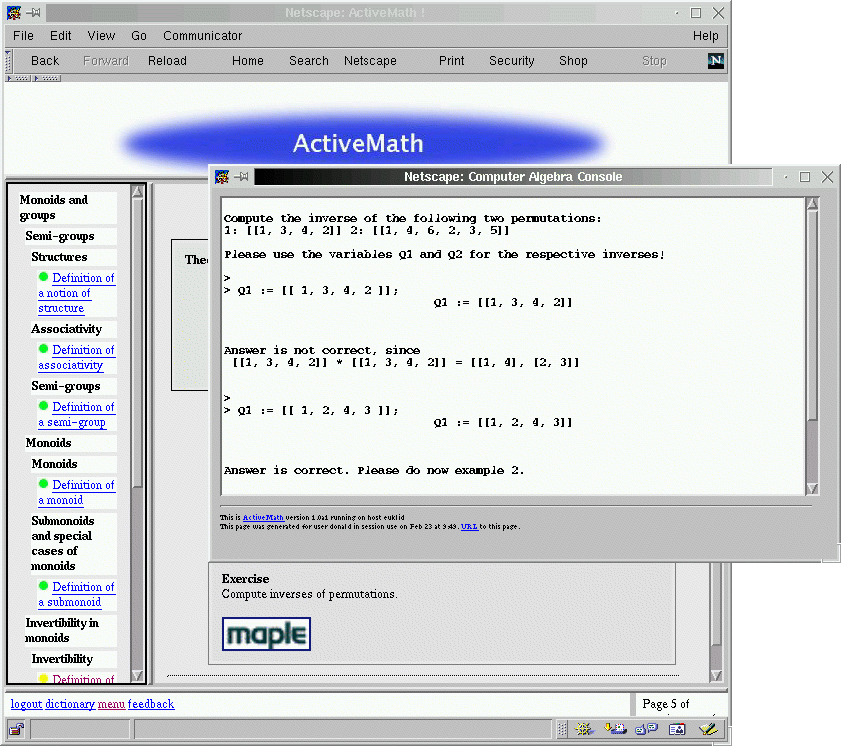Follow the 'Definition of a monoid' link
Image resolution: width=841 pixels, height=746 pixels.
(x=76, y=492)
